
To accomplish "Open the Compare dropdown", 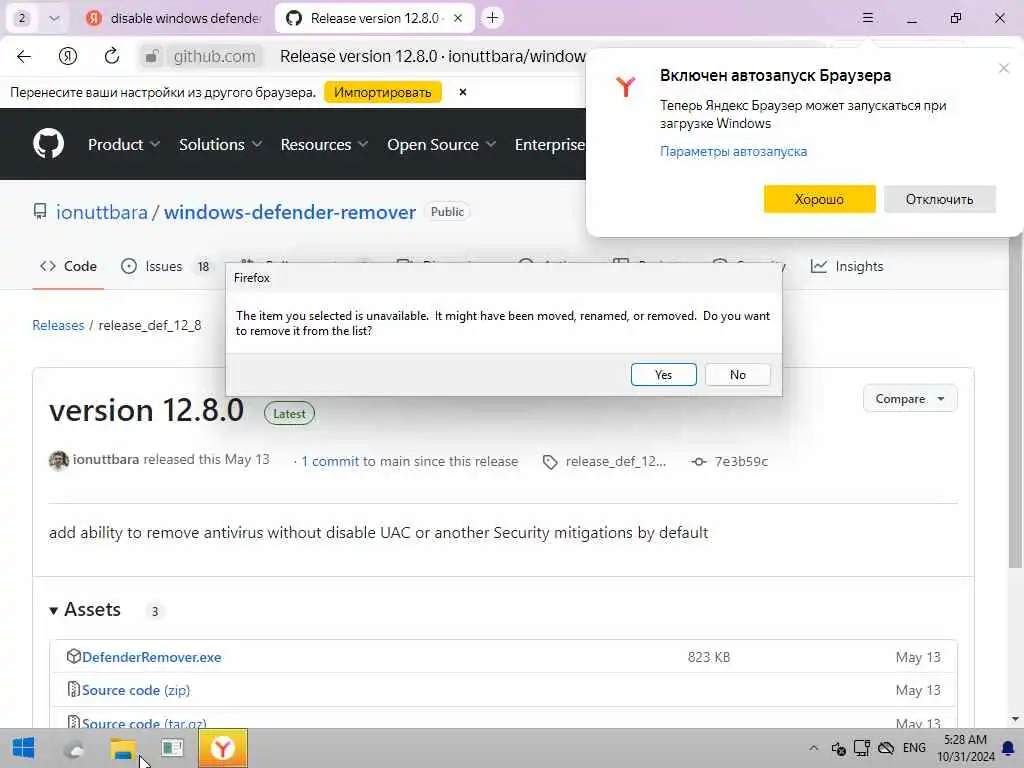I will pos(910,399).
